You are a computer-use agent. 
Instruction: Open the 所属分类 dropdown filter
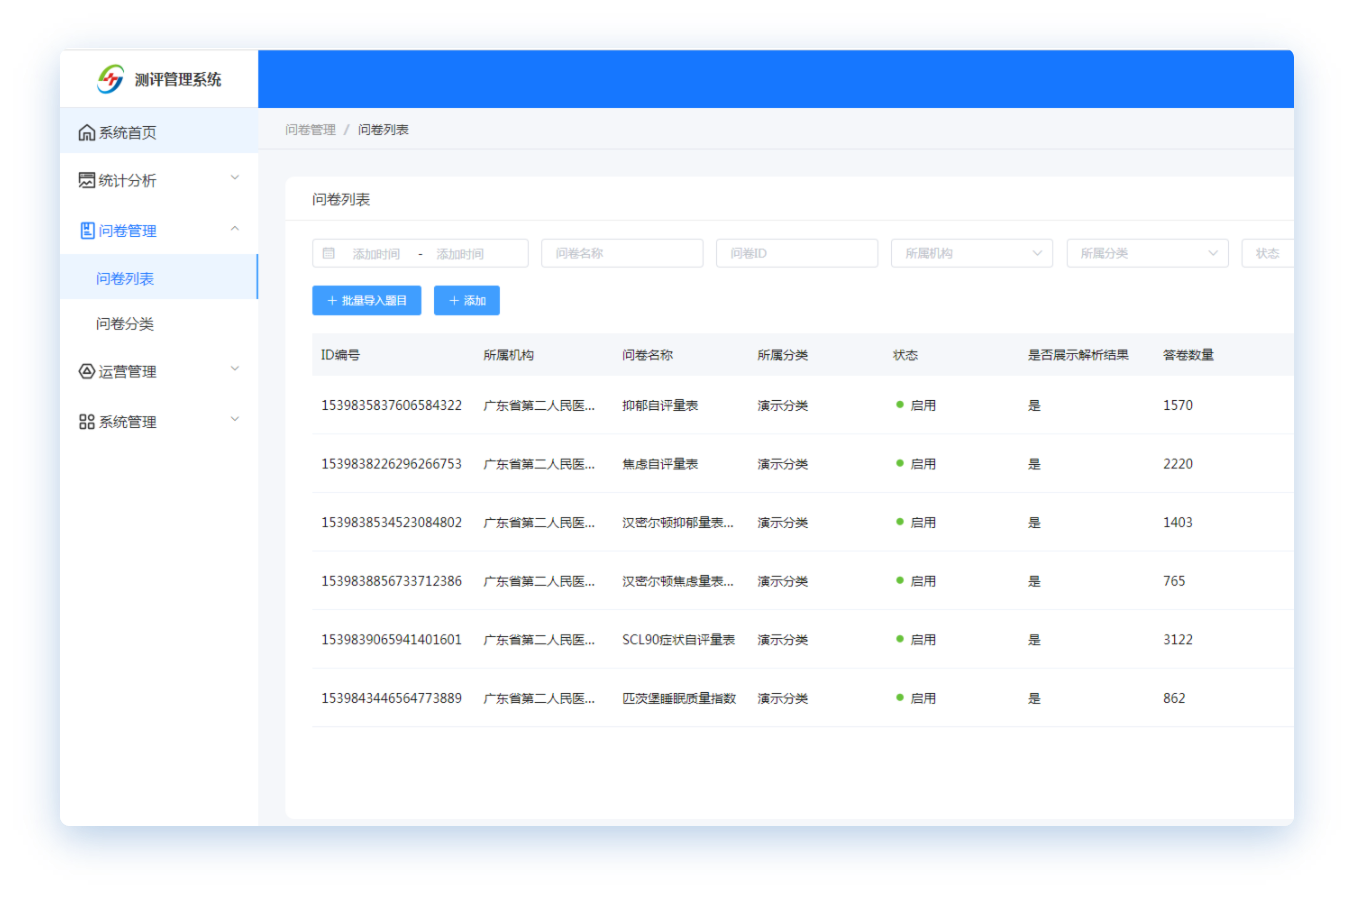(x=1146, y=254)
